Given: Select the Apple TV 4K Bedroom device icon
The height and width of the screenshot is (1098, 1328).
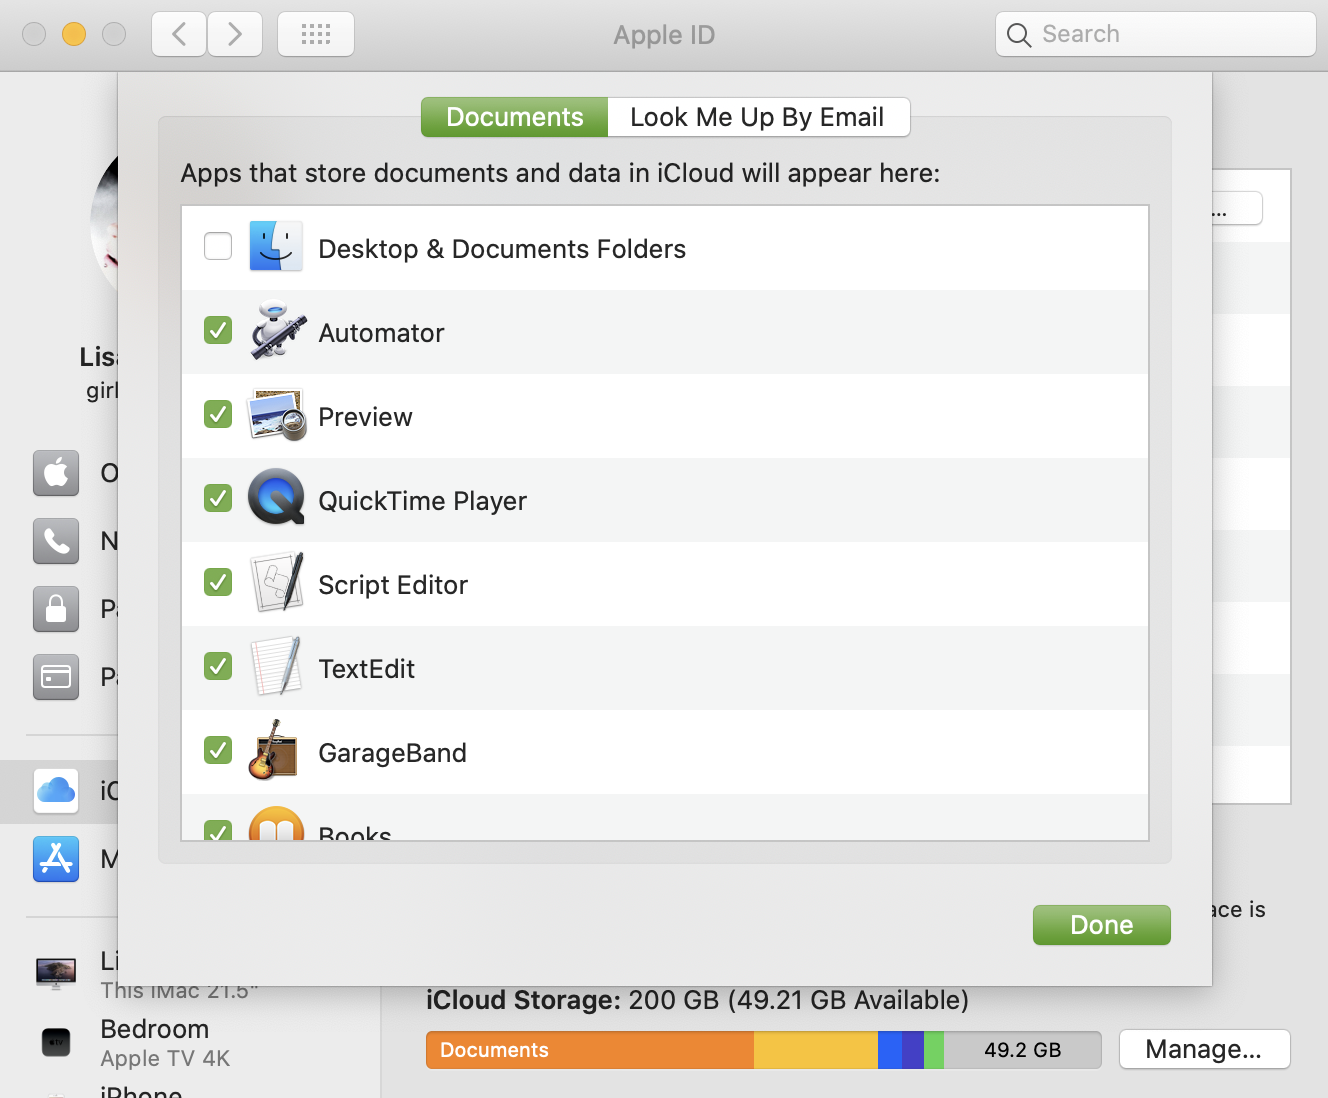Looking at the screenshot, I should 56,1042.
